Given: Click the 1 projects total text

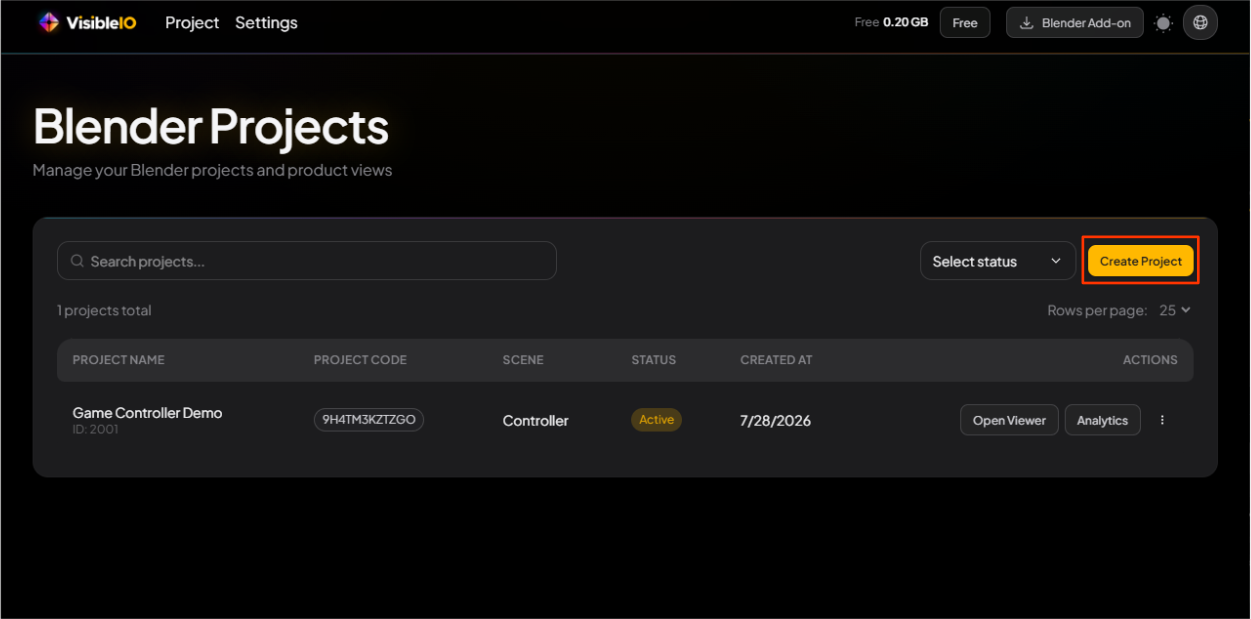Looking at the screenshot, I should tap(104, 311).
